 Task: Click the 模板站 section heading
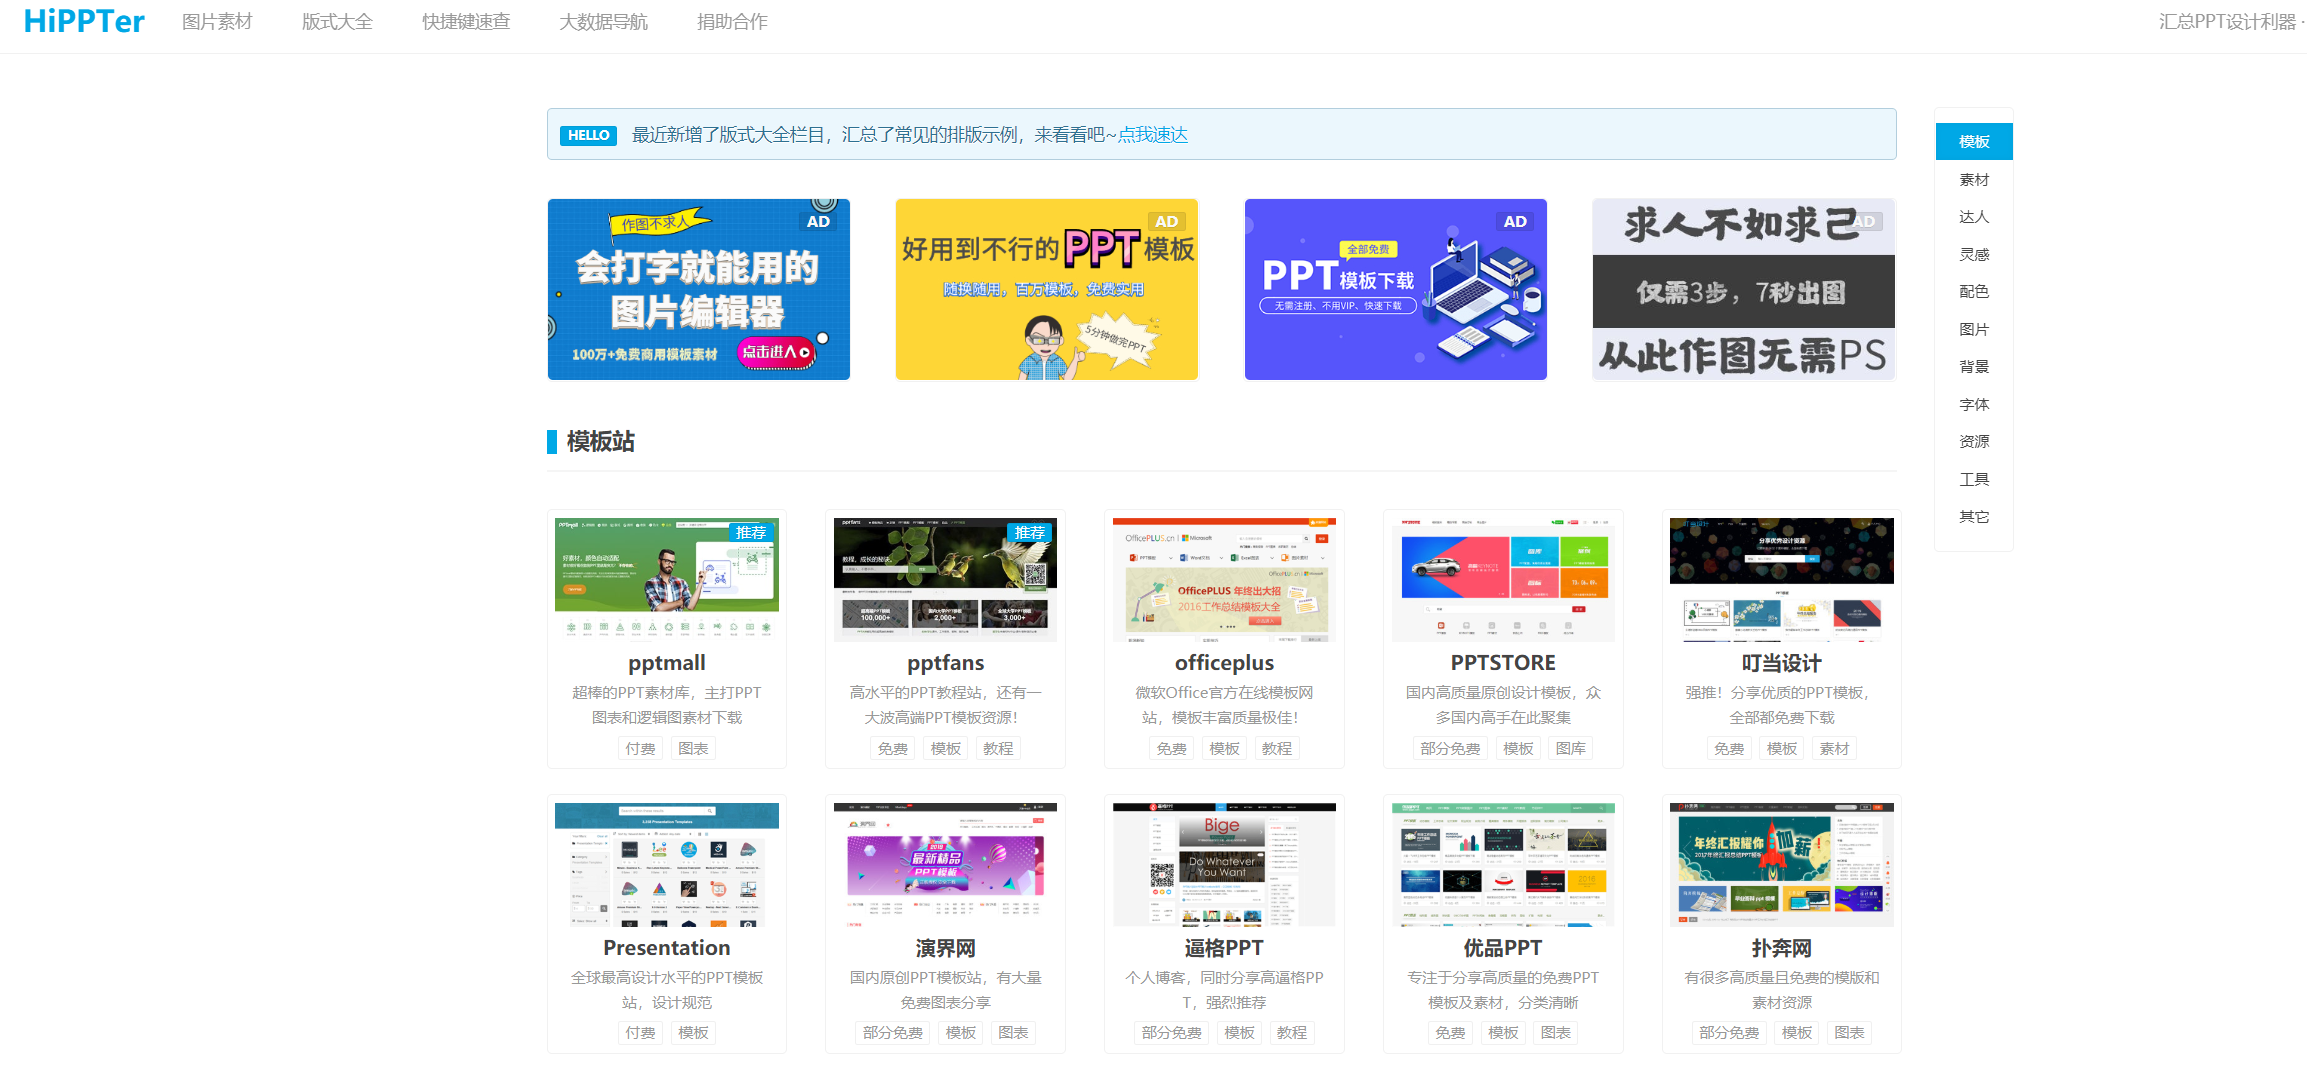pos(600,442)
